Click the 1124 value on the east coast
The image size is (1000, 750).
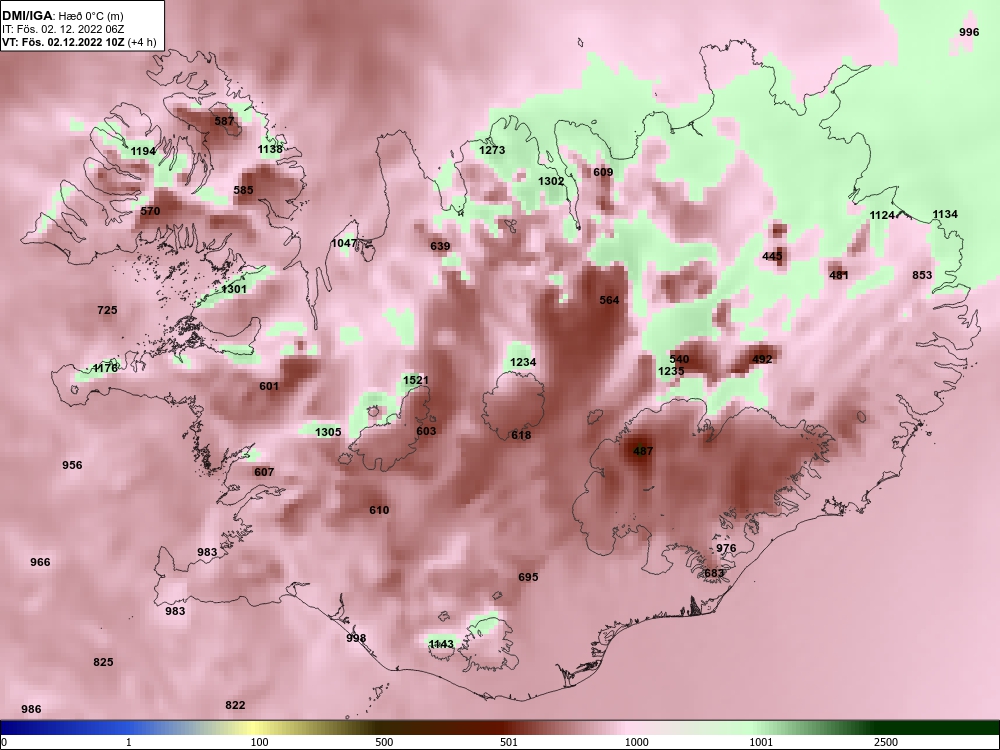882,215
